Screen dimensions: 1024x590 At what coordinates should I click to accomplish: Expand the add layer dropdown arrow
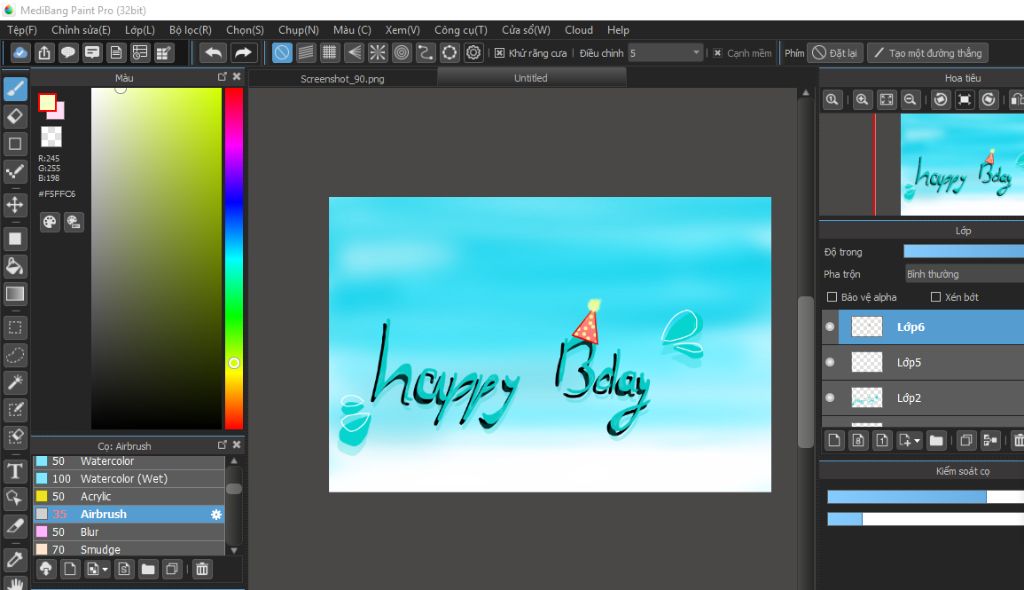pyautogui.click(x=917, y=440)
